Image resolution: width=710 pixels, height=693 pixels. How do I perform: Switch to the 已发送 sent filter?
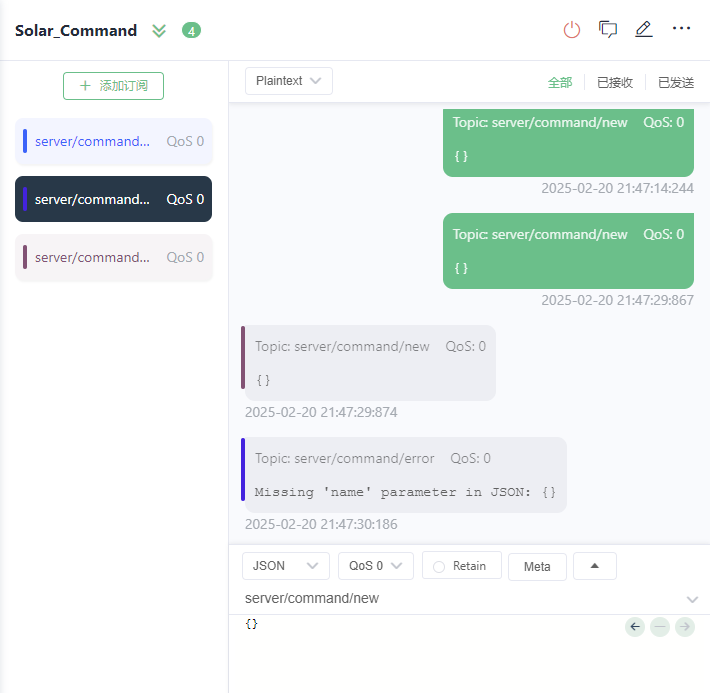(x=676, y=82)
